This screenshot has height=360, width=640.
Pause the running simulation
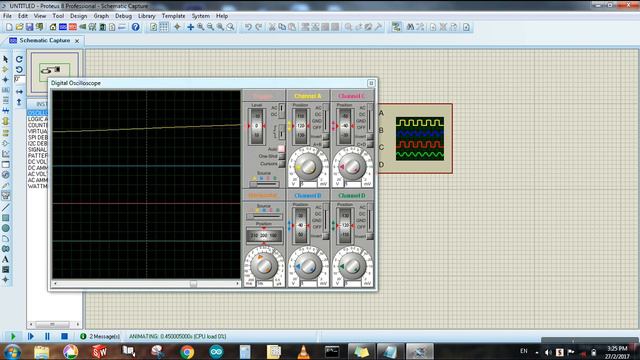pos(47,336)
